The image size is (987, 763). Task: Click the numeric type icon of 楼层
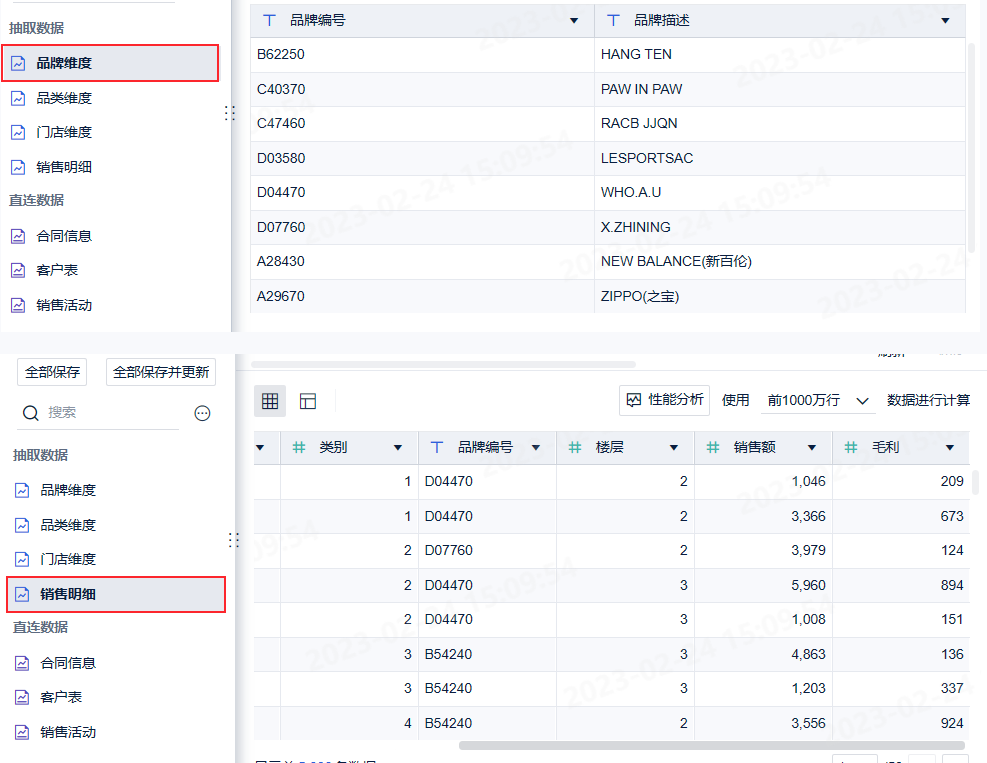(x=575, y=448)
